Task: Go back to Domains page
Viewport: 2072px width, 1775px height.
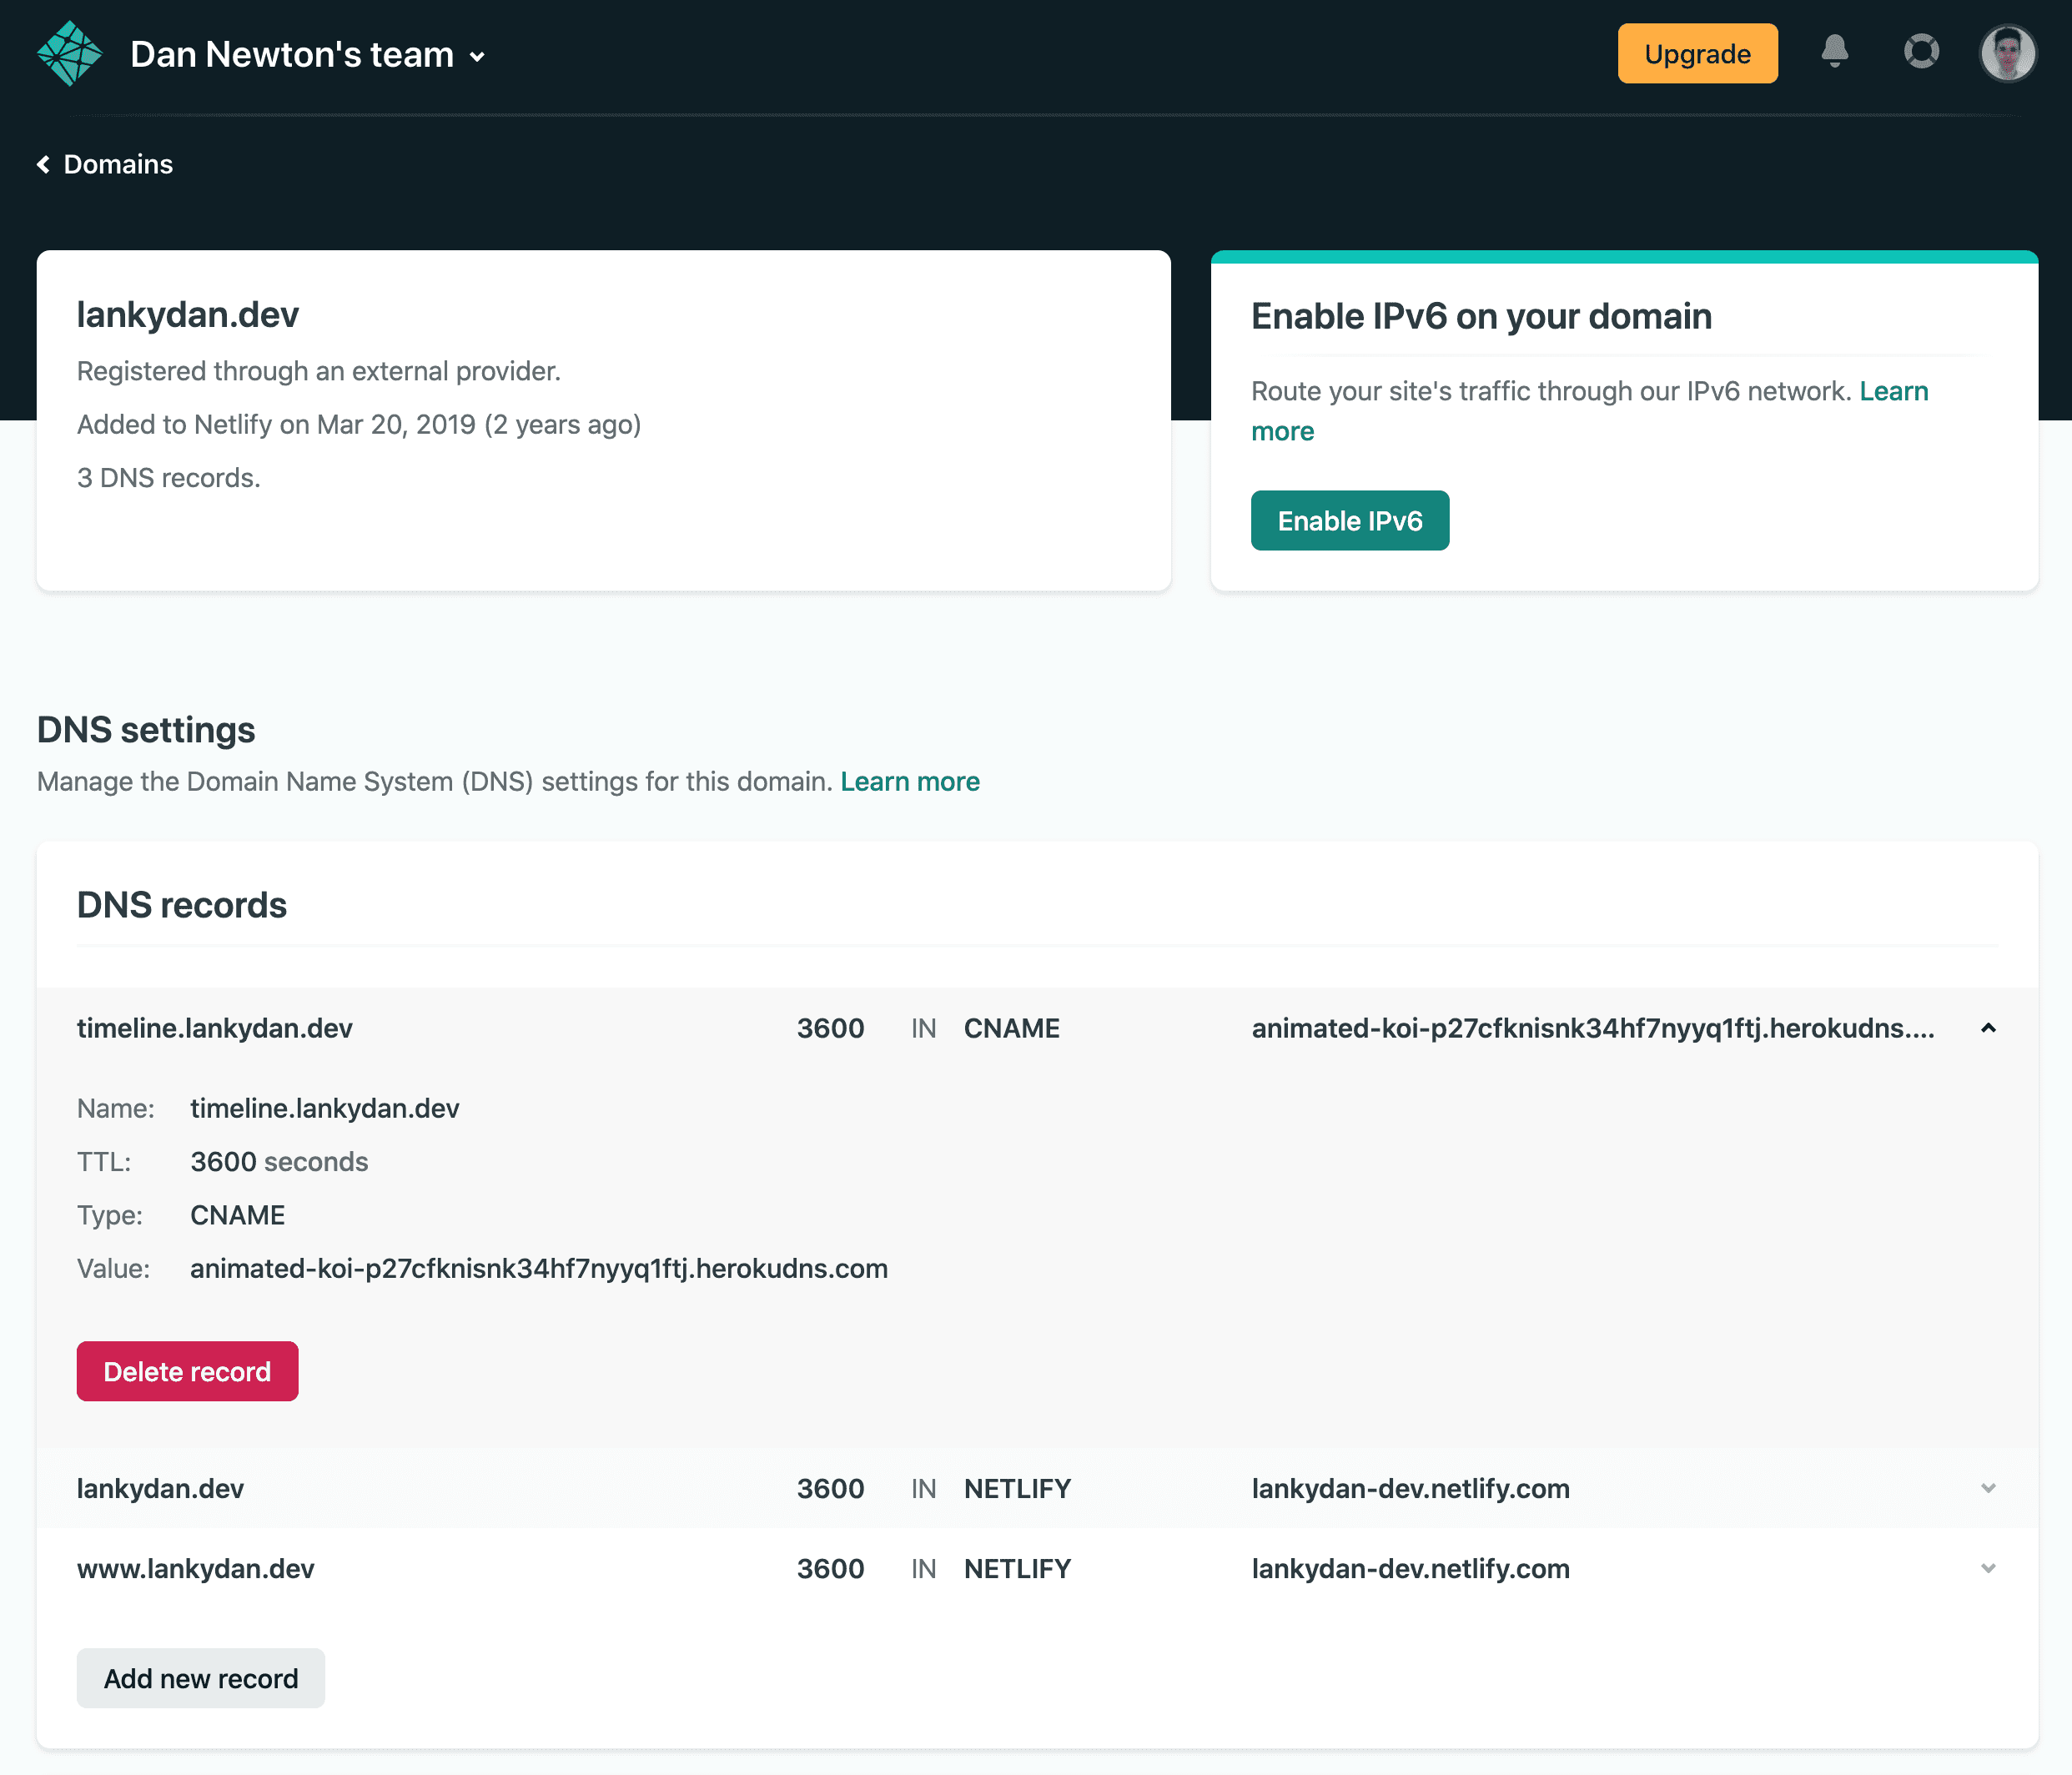Action: (118, 164)
